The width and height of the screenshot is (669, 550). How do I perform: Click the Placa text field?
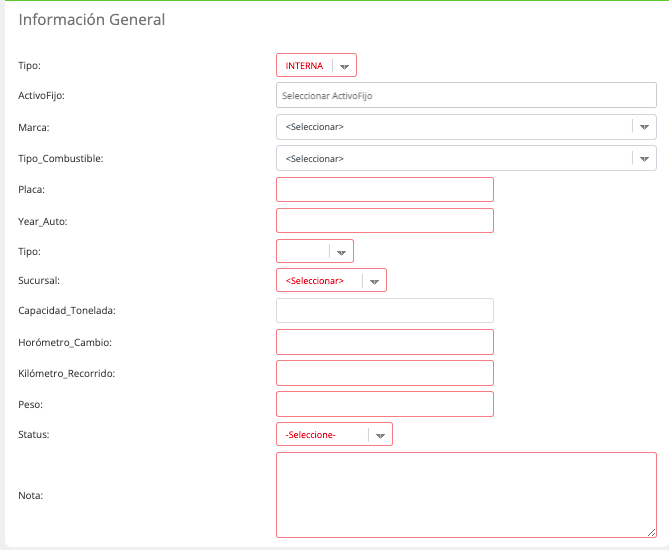(385, 189)
